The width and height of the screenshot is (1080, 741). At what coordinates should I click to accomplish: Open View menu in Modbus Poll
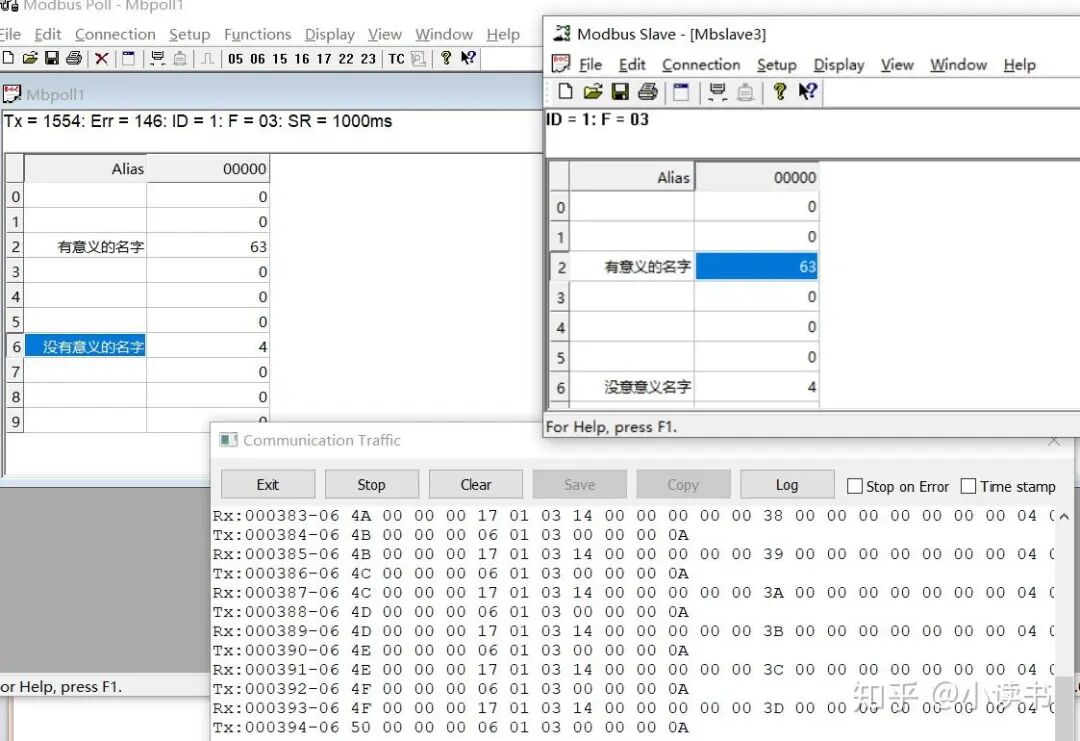coord(384,34)
